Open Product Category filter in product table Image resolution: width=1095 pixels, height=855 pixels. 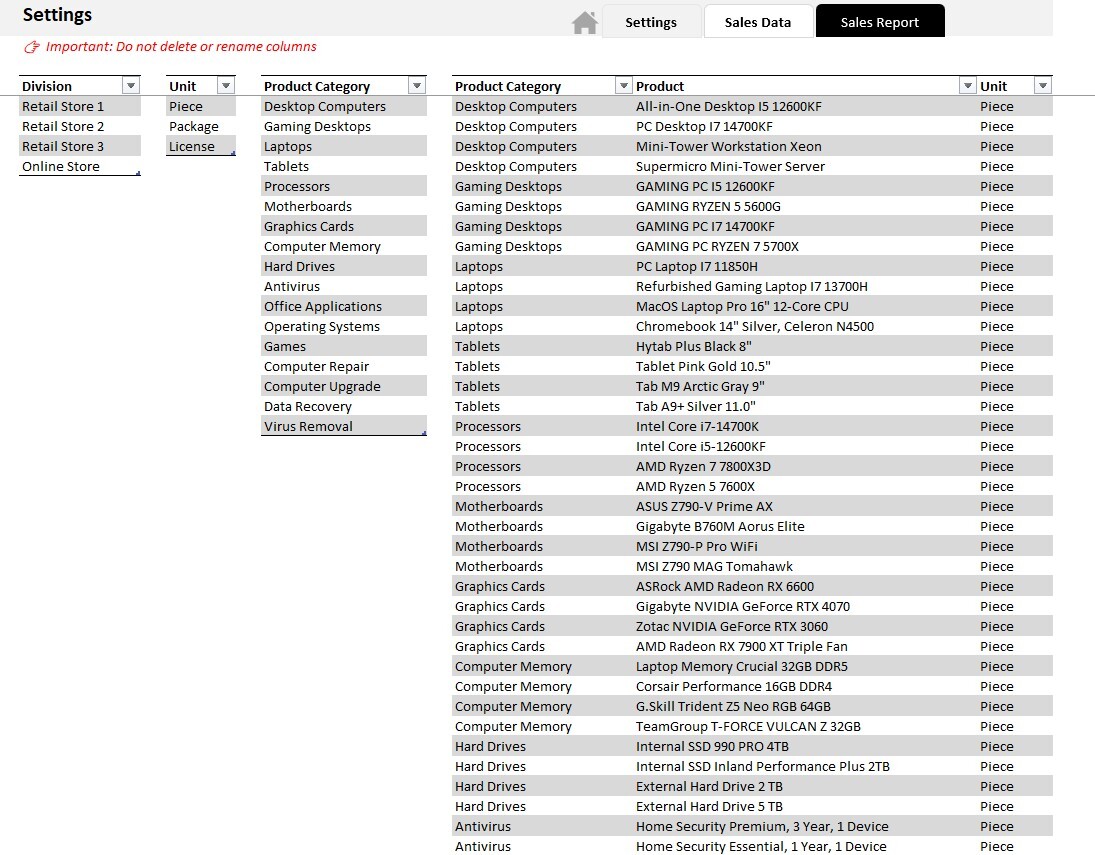(x=624, y=85)
